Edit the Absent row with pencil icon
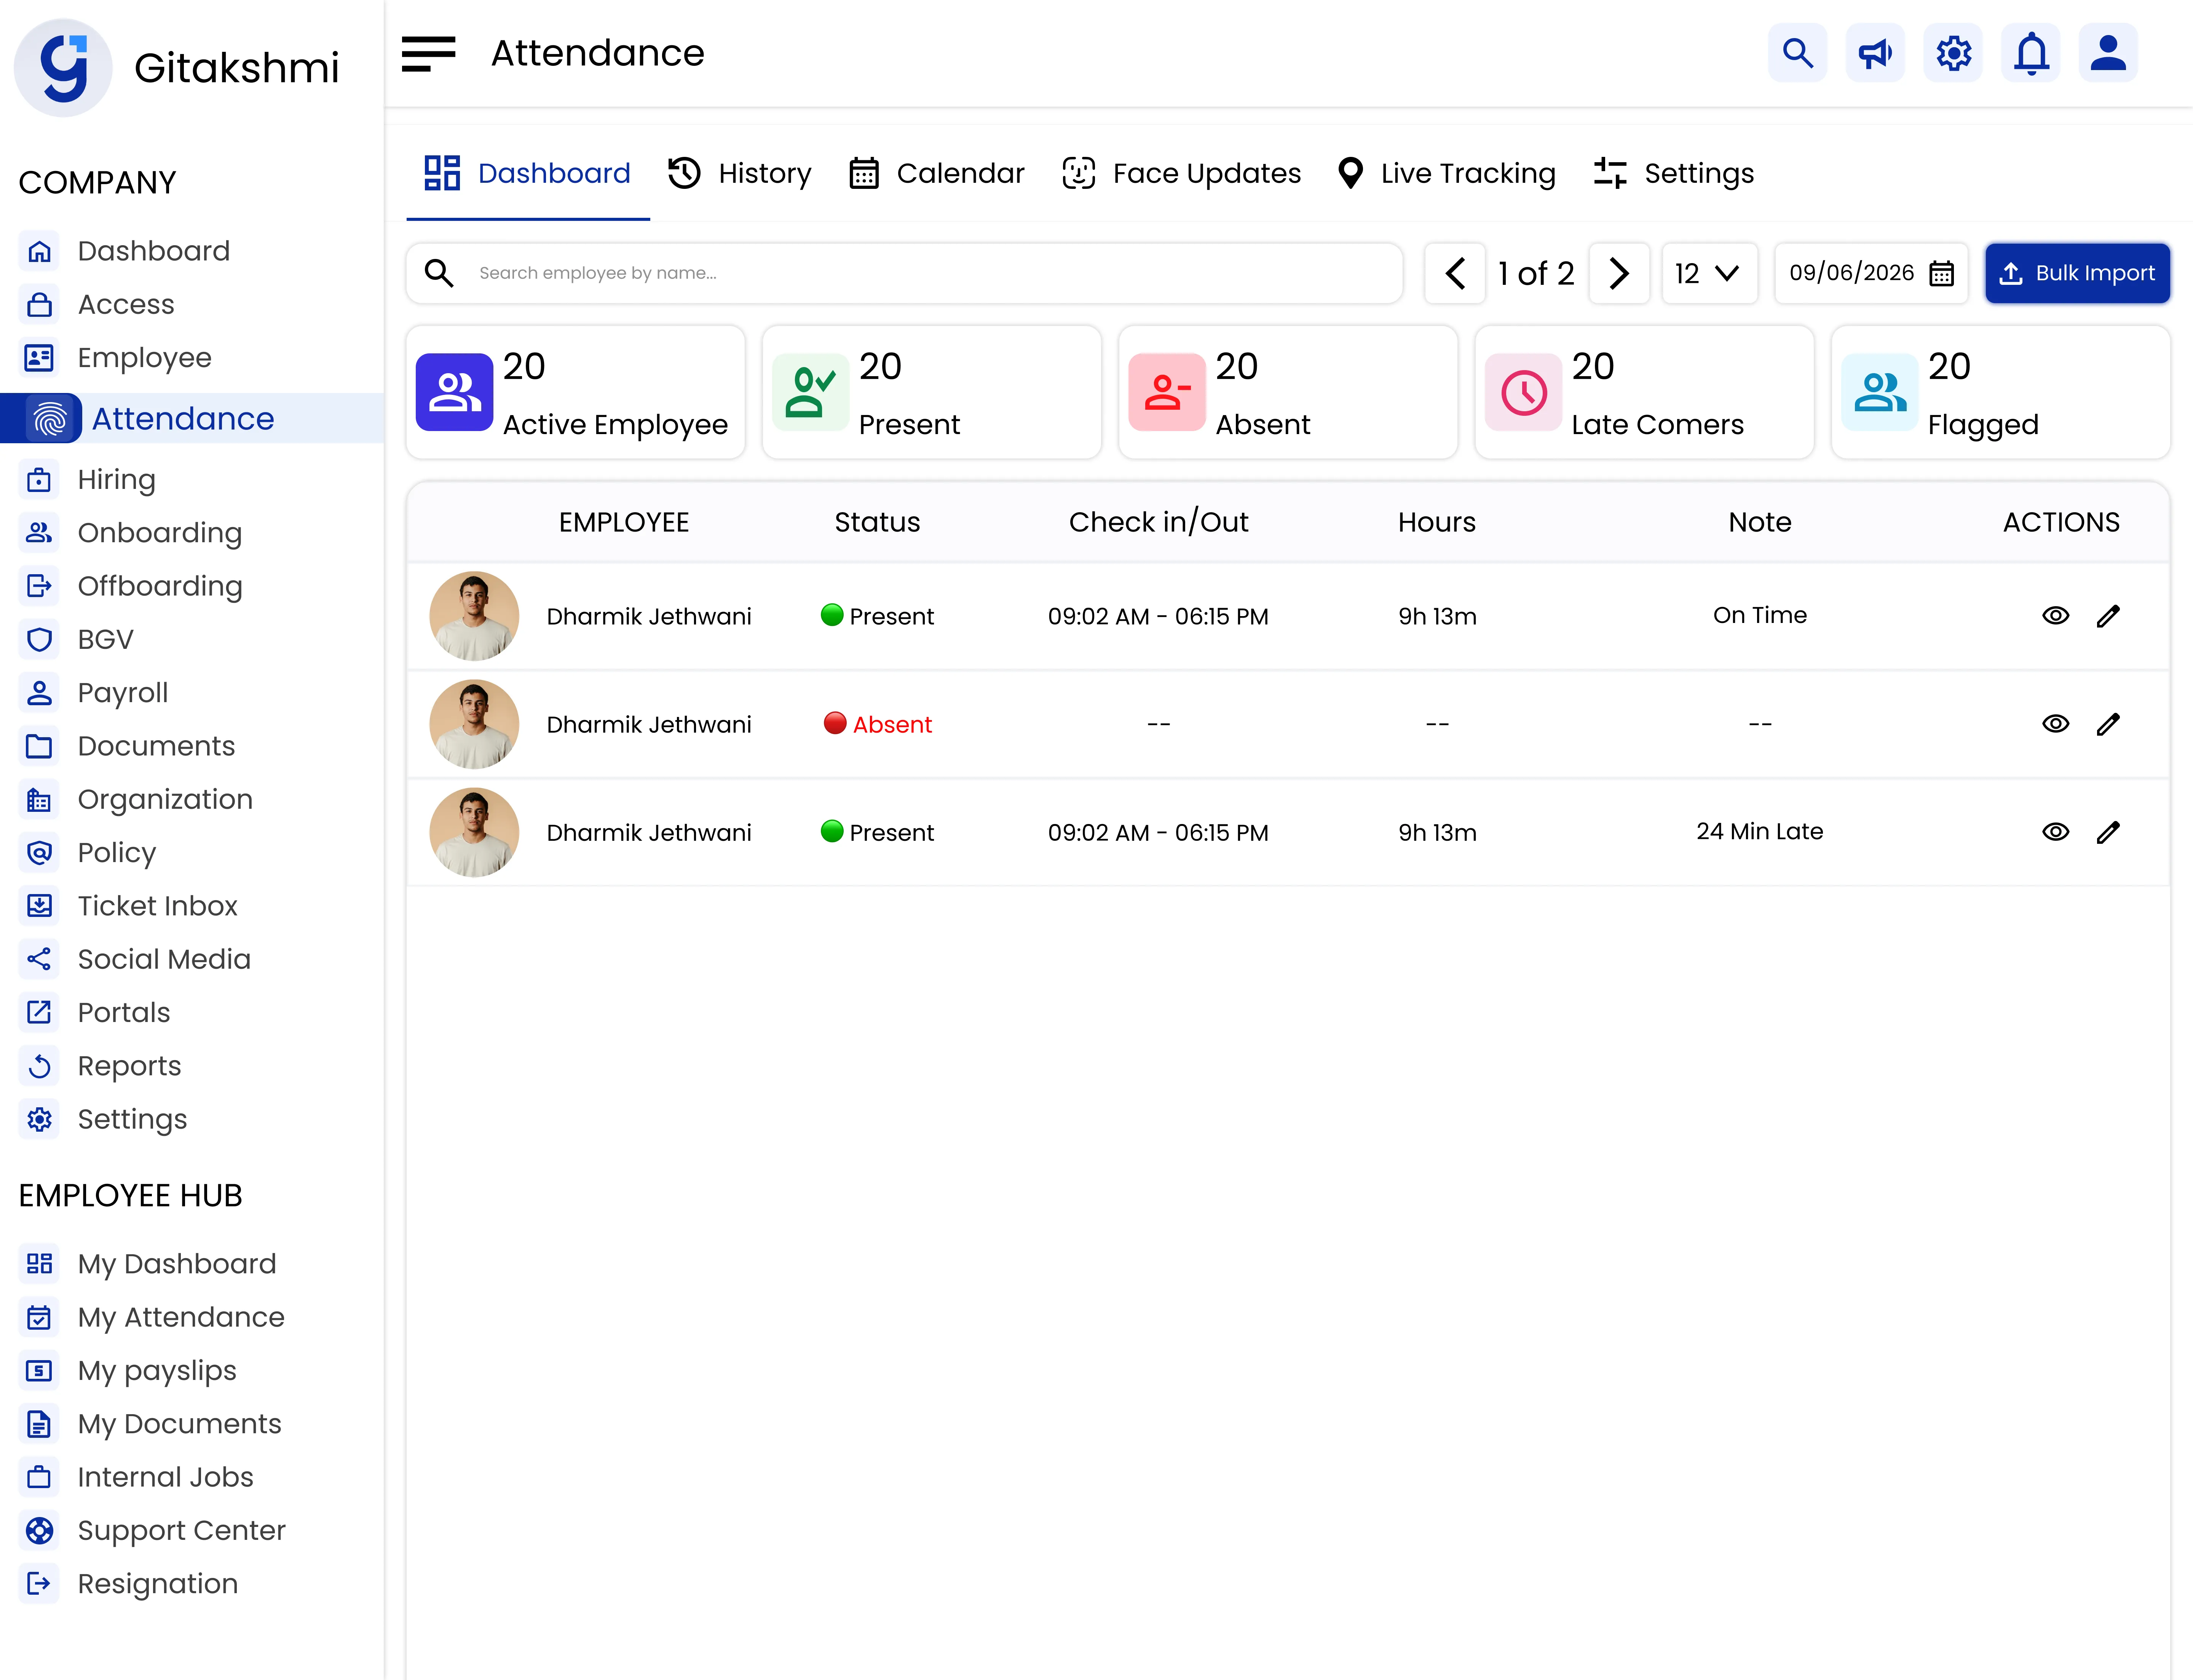This screenshot has width=2193, height=1680. coord(2108,724)
